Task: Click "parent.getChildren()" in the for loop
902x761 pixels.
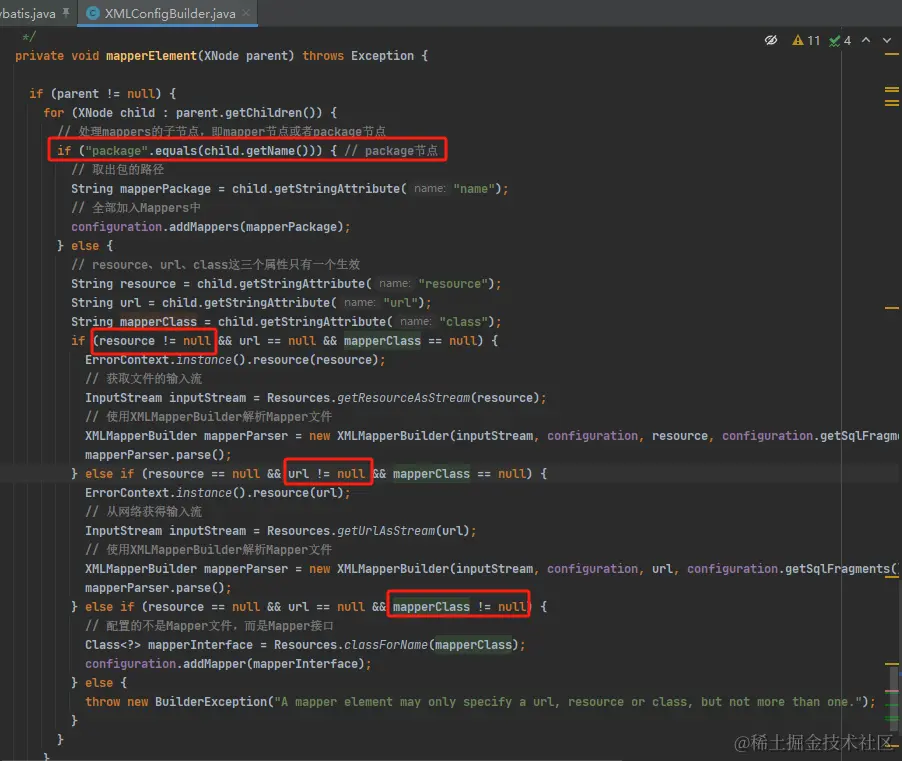Action: (249, 113)
